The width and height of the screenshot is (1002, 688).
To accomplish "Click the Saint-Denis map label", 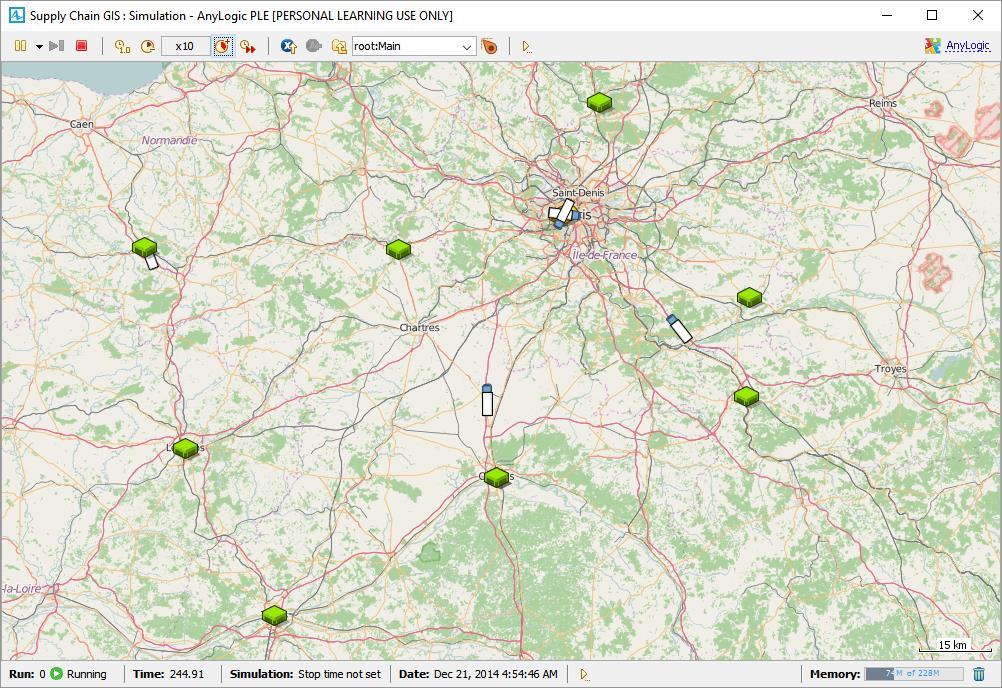I will tap(578, 192).
